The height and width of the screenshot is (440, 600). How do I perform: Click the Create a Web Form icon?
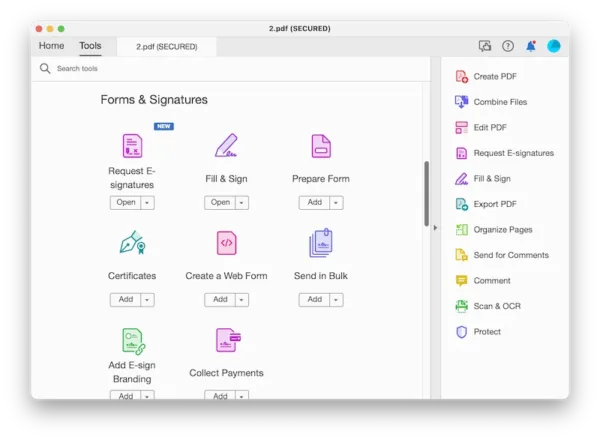point(226,243)
